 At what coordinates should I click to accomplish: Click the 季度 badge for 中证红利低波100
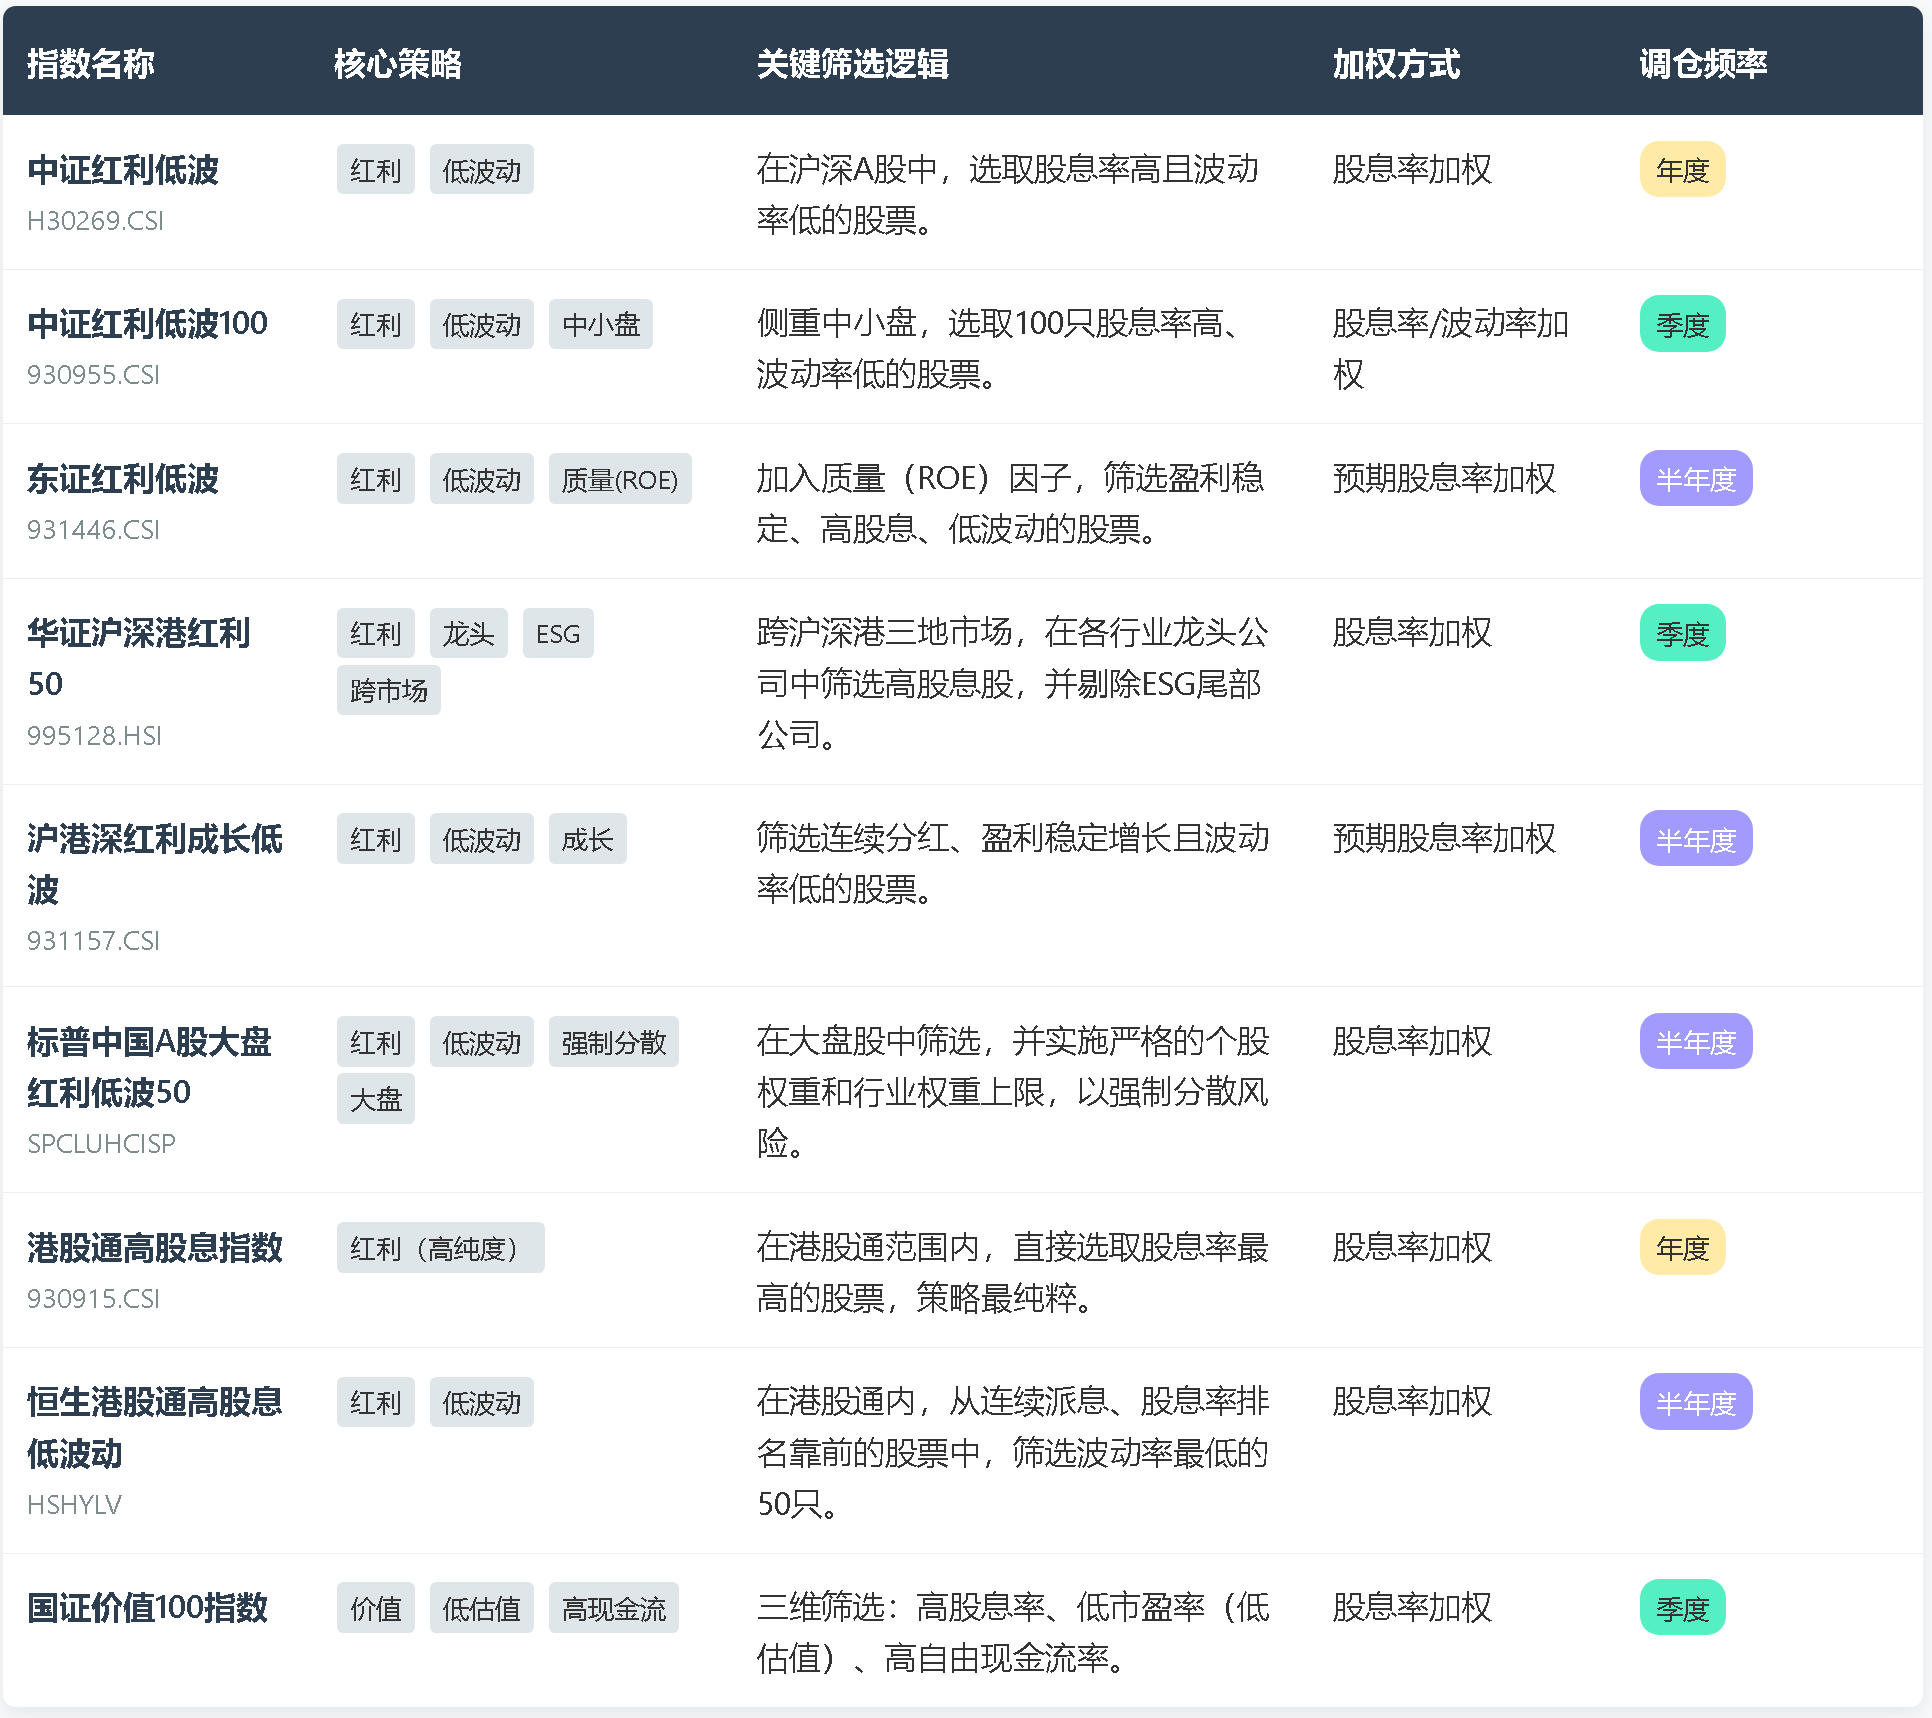point(1681,325)
